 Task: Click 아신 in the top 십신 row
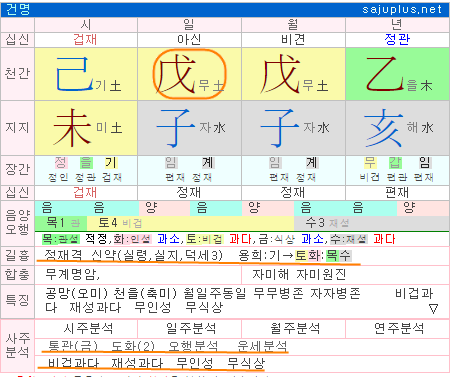tap(189, 39)
